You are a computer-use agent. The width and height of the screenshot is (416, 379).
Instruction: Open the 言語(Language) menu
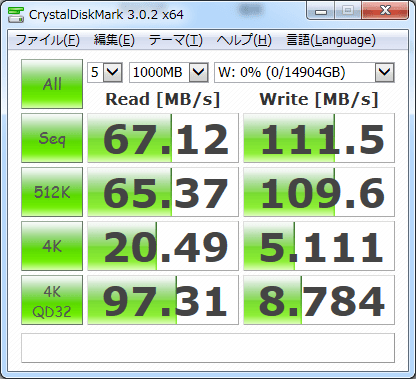click(x=331, y=40)
